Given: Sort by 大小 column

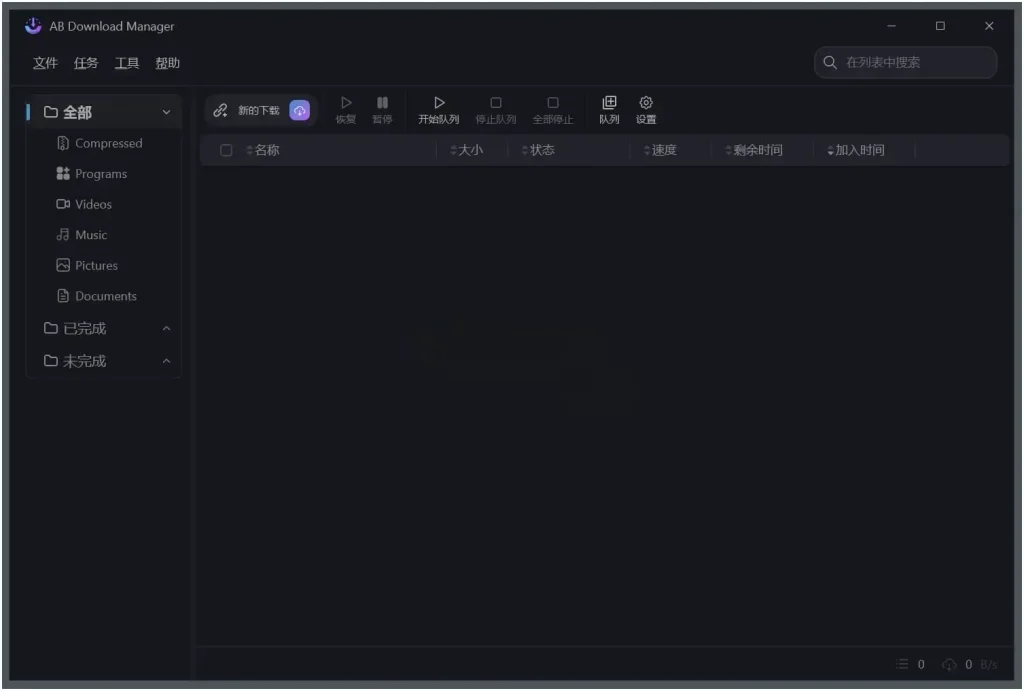Looking at the screenshot, I should [467, 150].
